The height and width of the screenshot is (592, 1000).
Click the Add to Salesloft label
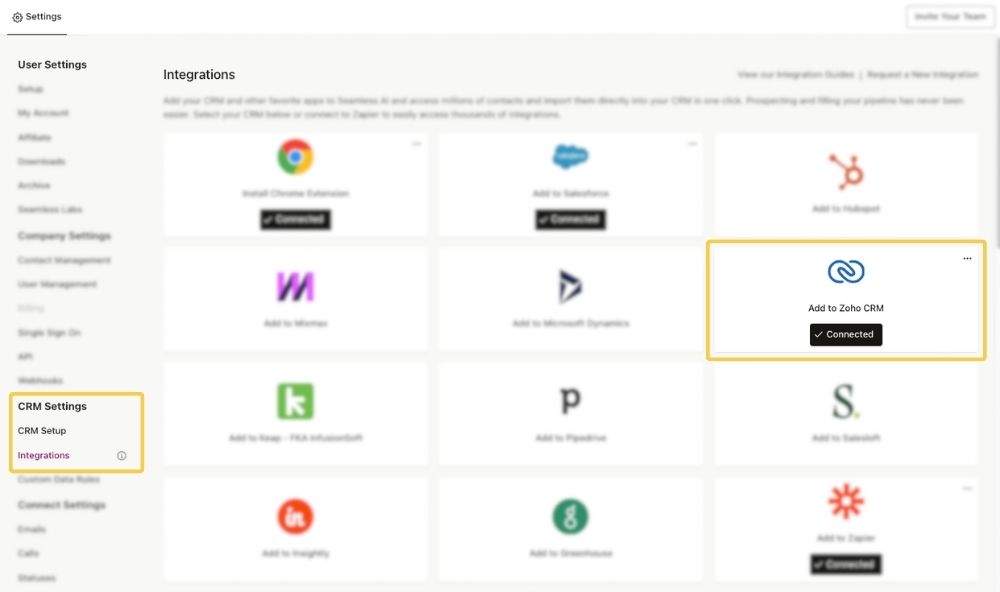tap(846, 438)
